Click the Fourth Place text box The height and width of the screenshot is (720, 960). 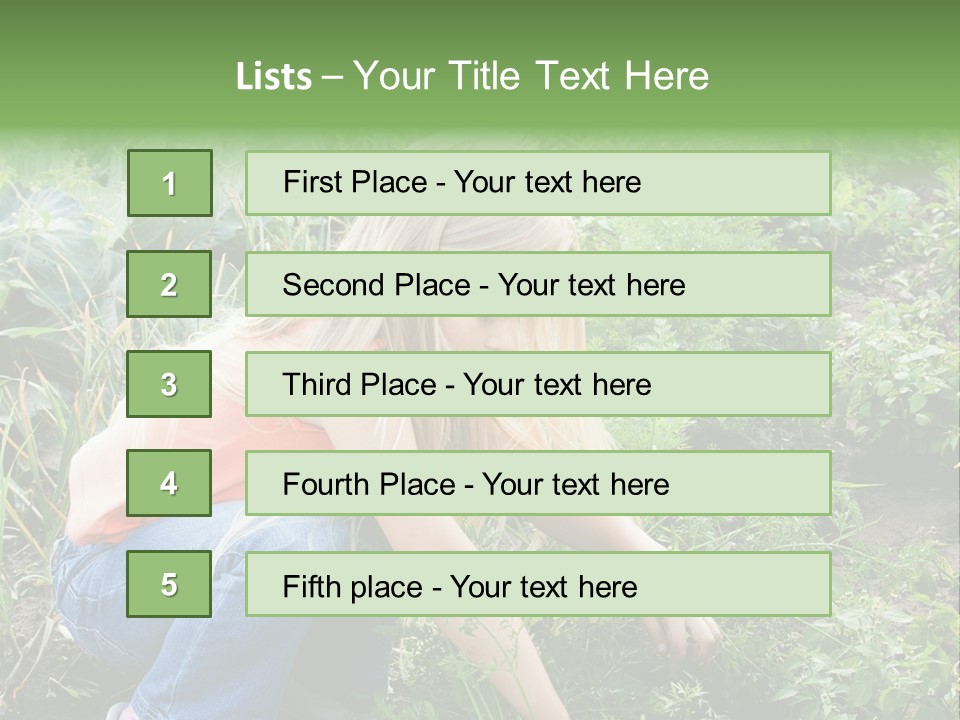538,483
